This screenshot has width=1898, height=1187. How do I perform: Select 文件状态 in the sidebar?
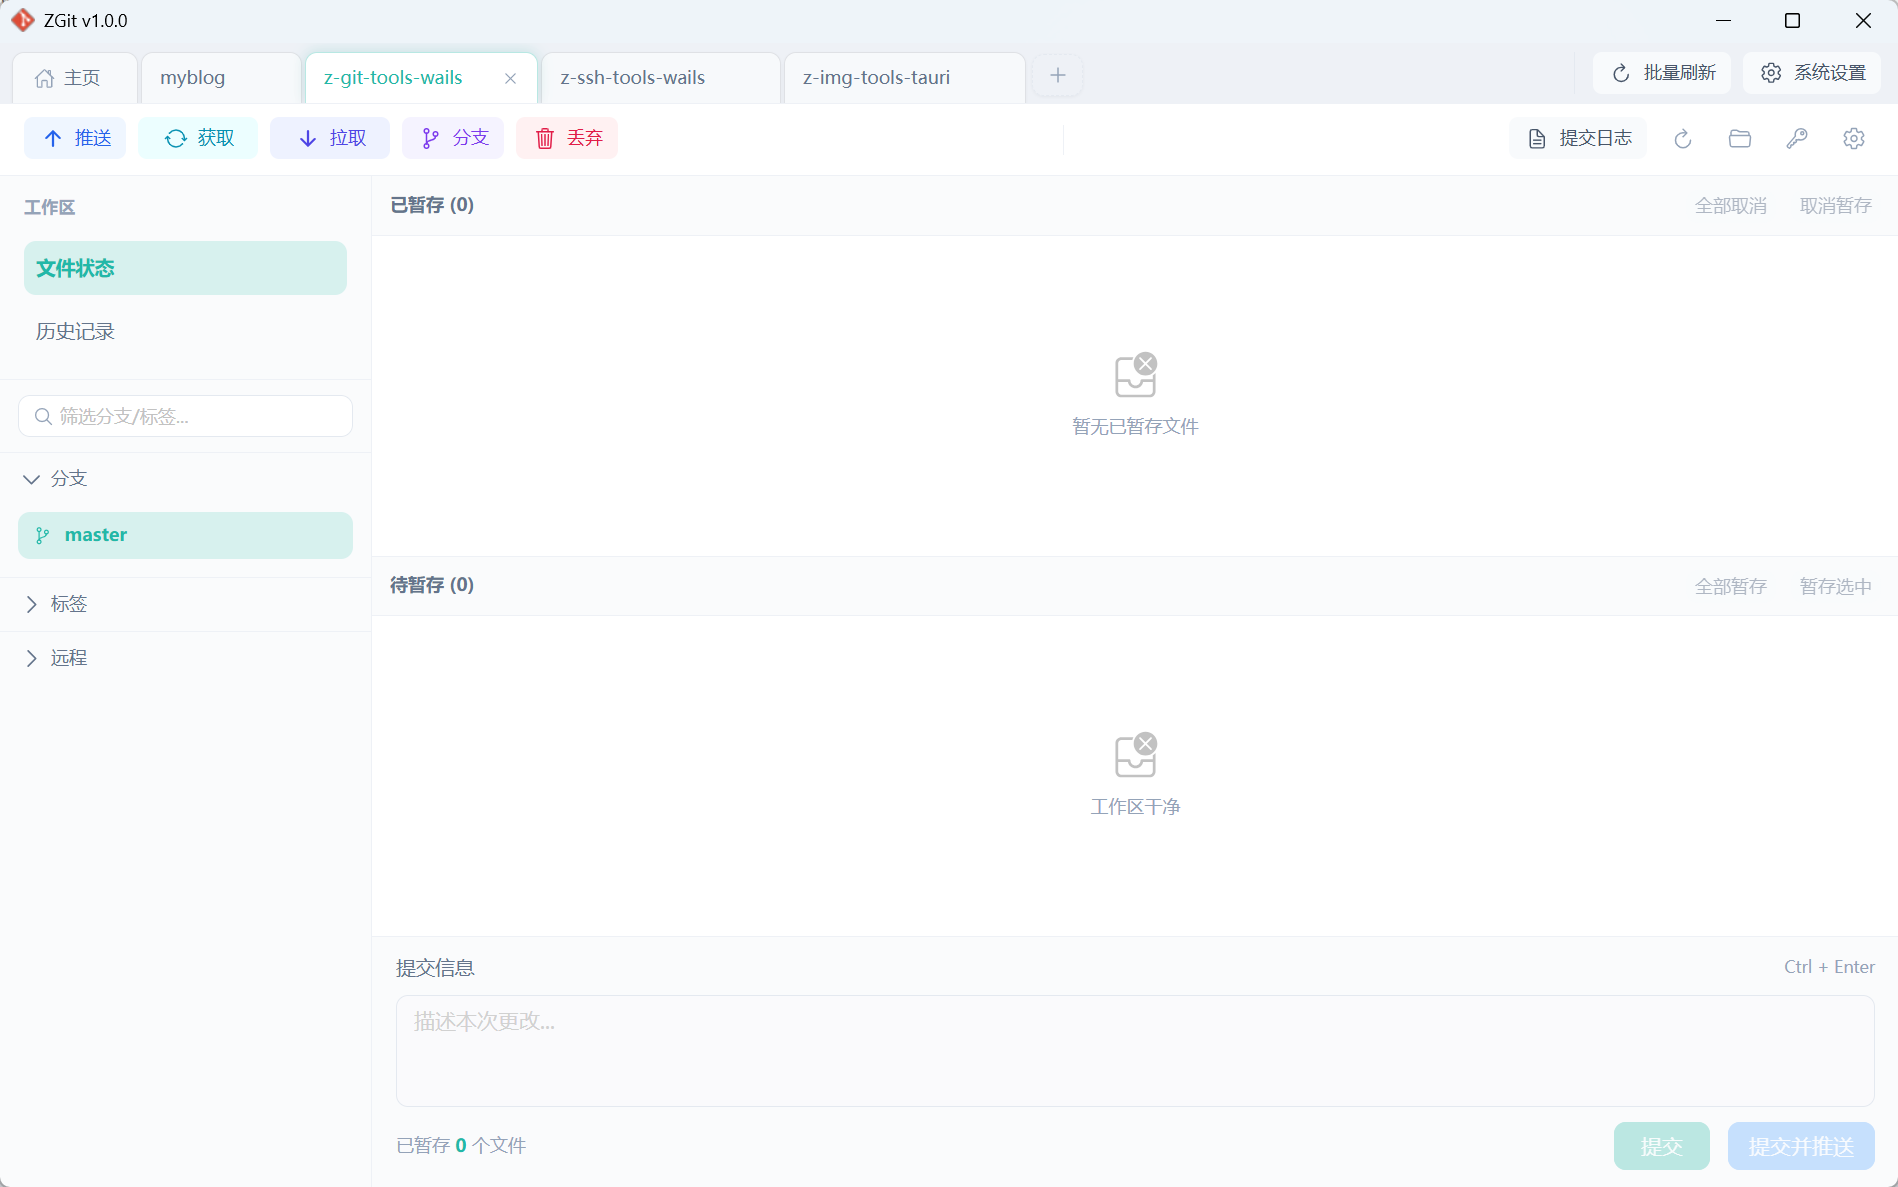coord(185,268)
